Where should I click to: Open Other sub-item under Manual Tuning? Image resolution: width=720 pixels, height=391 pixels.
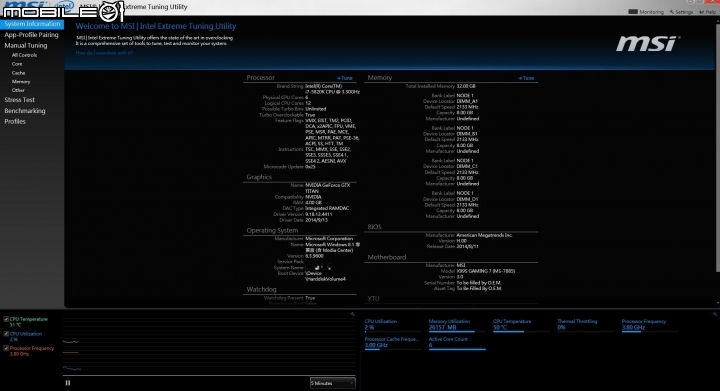click(18, 90)
